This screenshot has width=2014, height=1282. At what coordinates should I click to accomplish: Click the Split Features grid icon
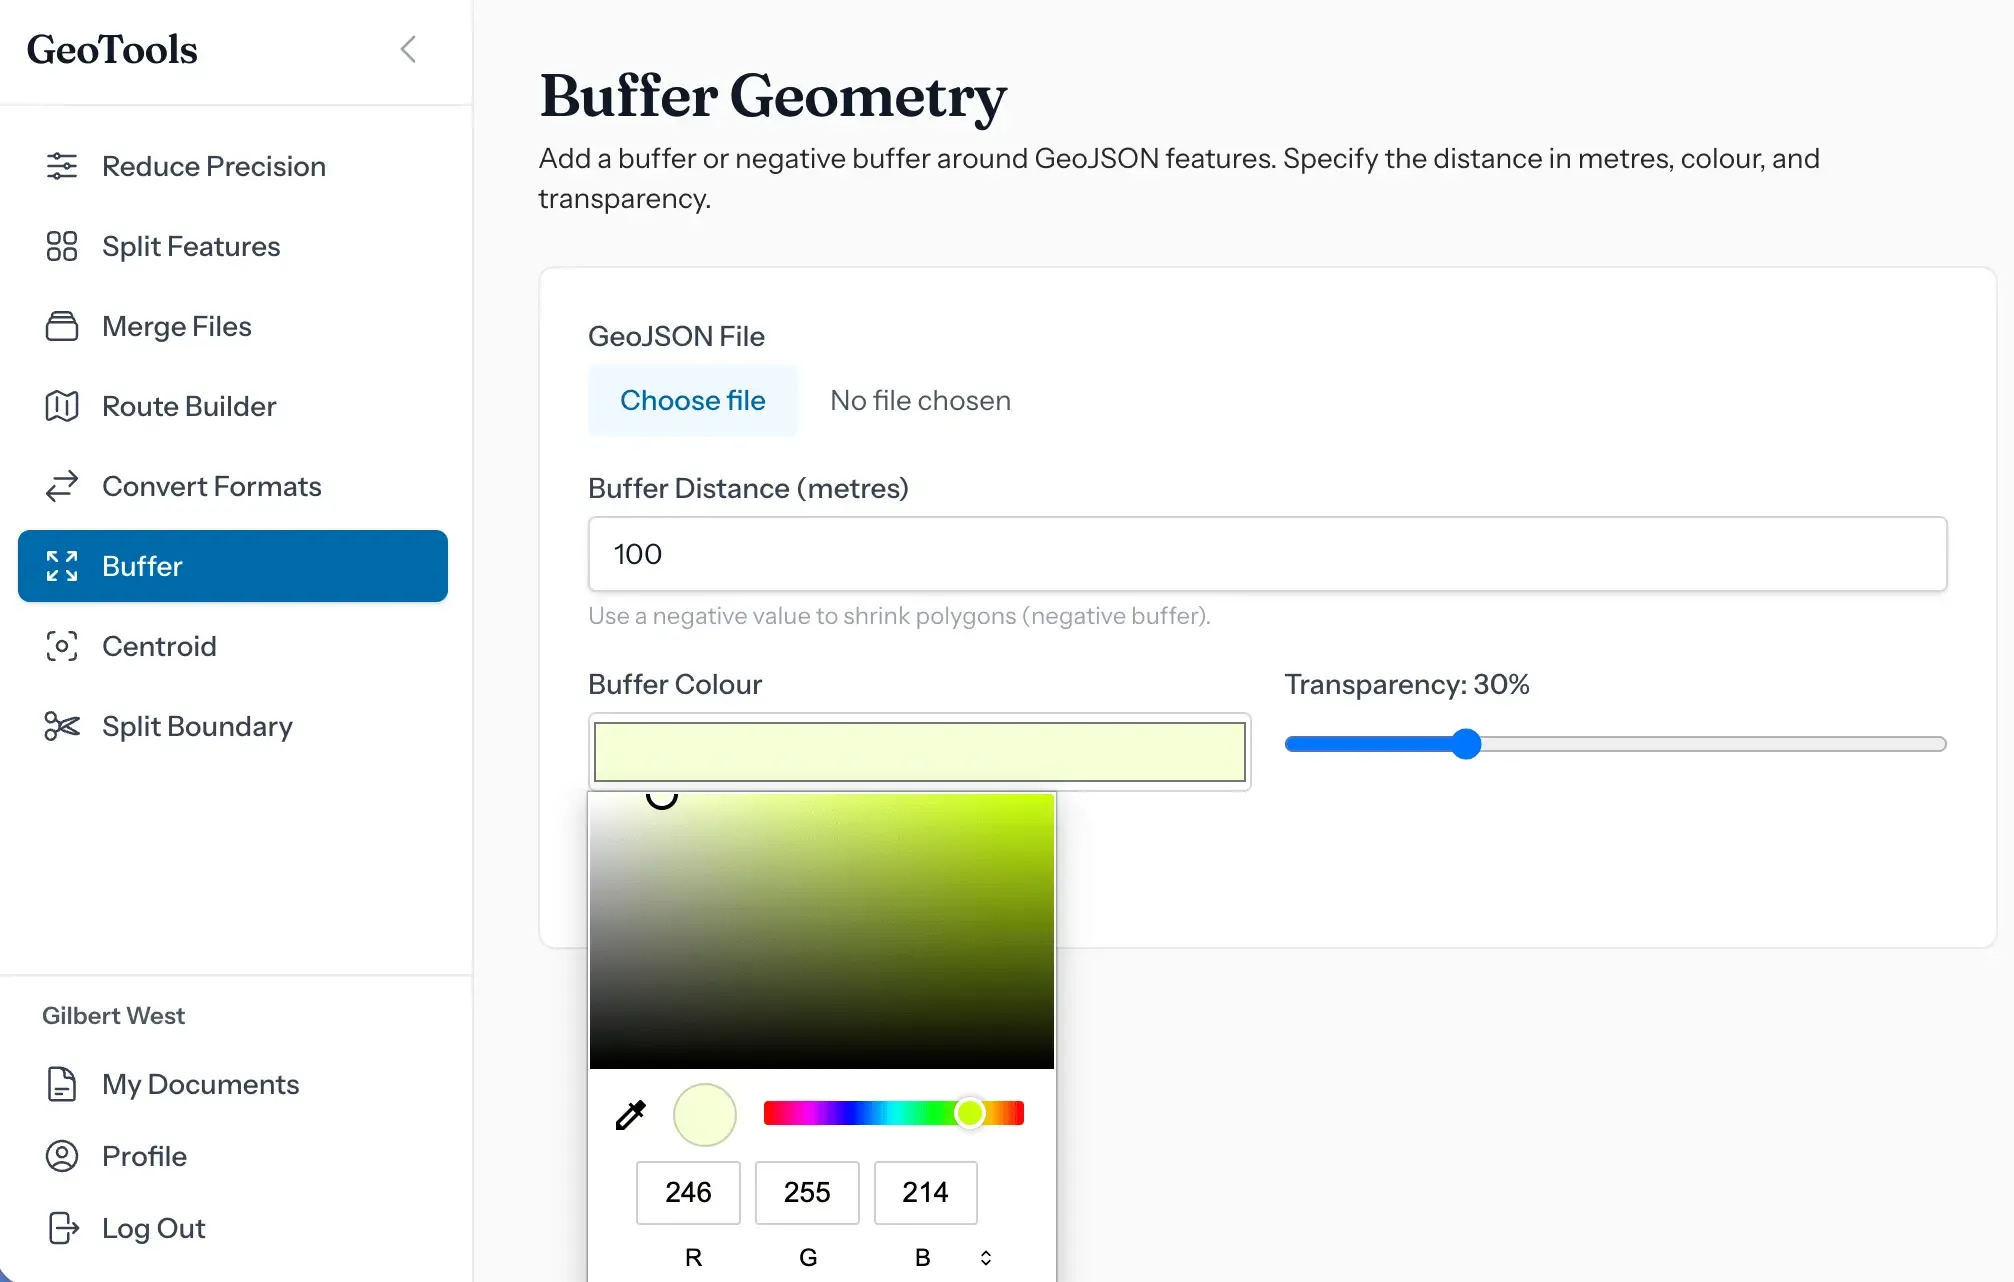point(62,246)
